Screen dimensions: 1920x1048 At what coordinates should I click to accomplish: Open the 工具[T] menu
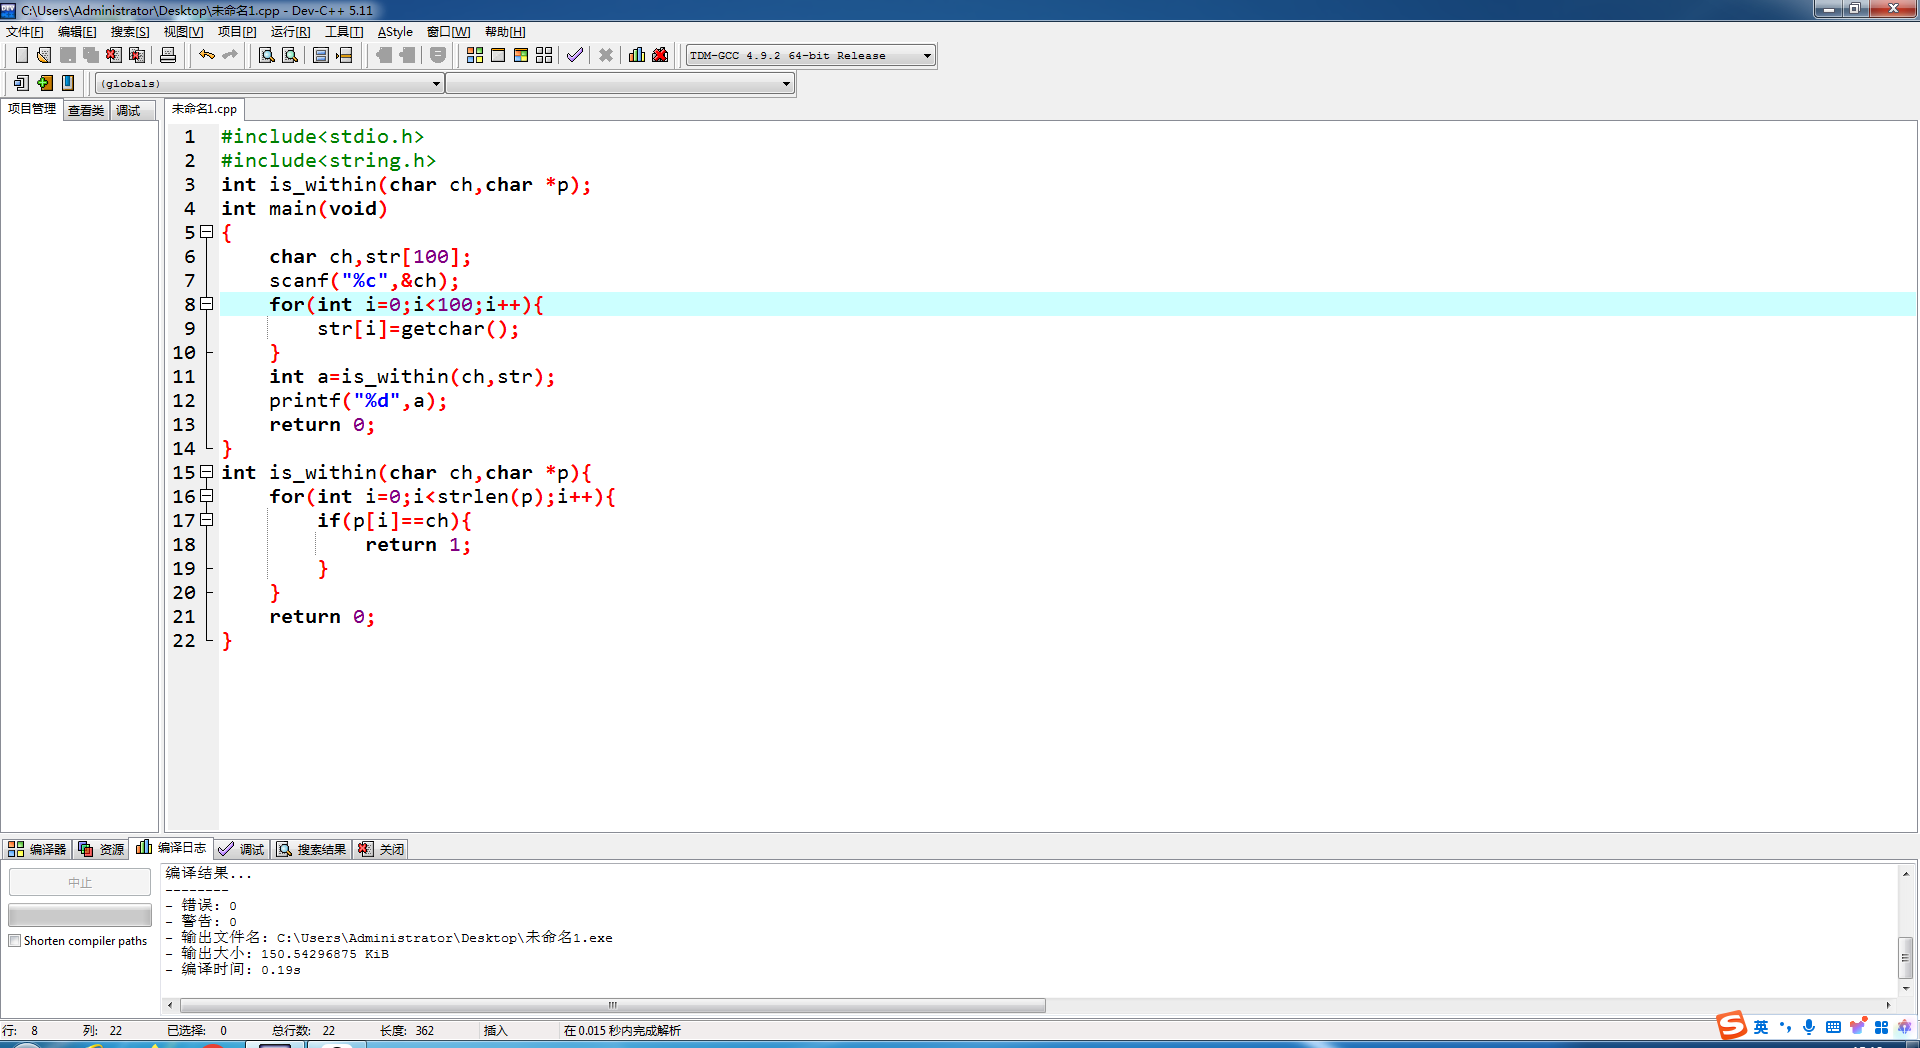pyautogui.click(x=344, y=32)
